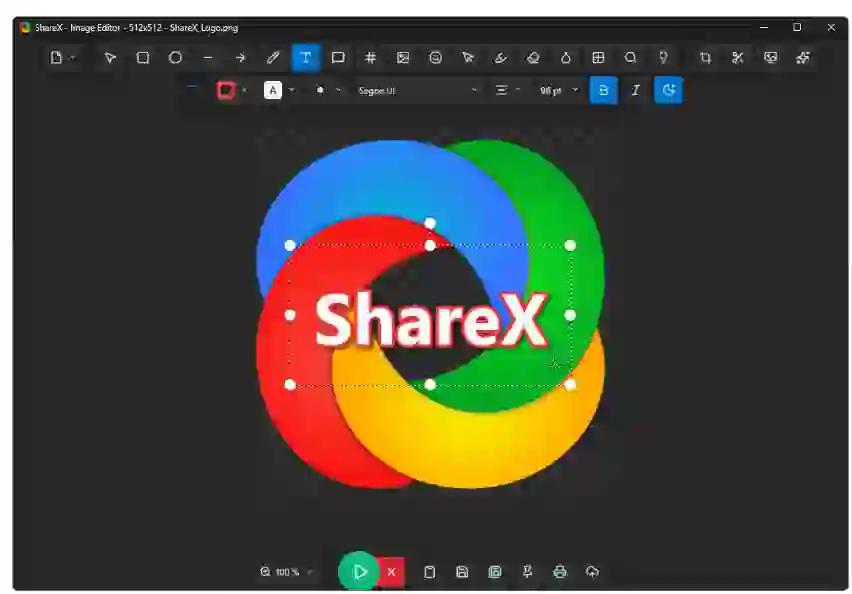The height and width of the screenshot is (594, 852).
Task: Open the text alignment dropdown
Action: [x=508, y=90]
